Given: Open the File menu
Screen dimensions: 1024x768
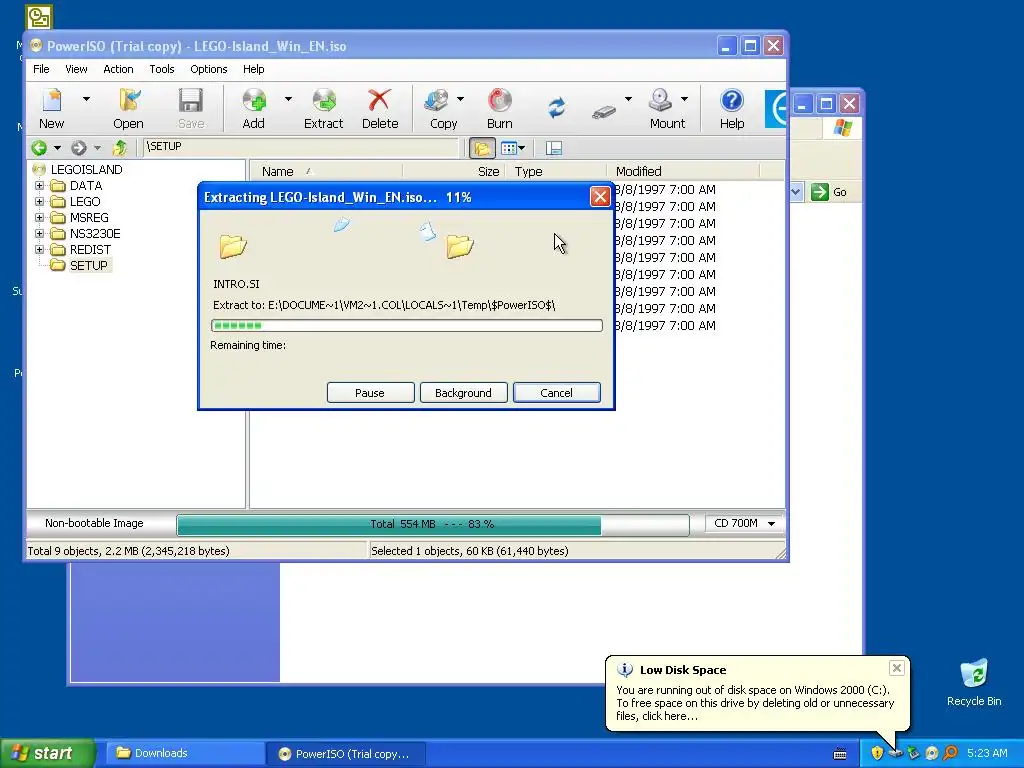Looking at the screenshot, I should (x=41, y=69).
